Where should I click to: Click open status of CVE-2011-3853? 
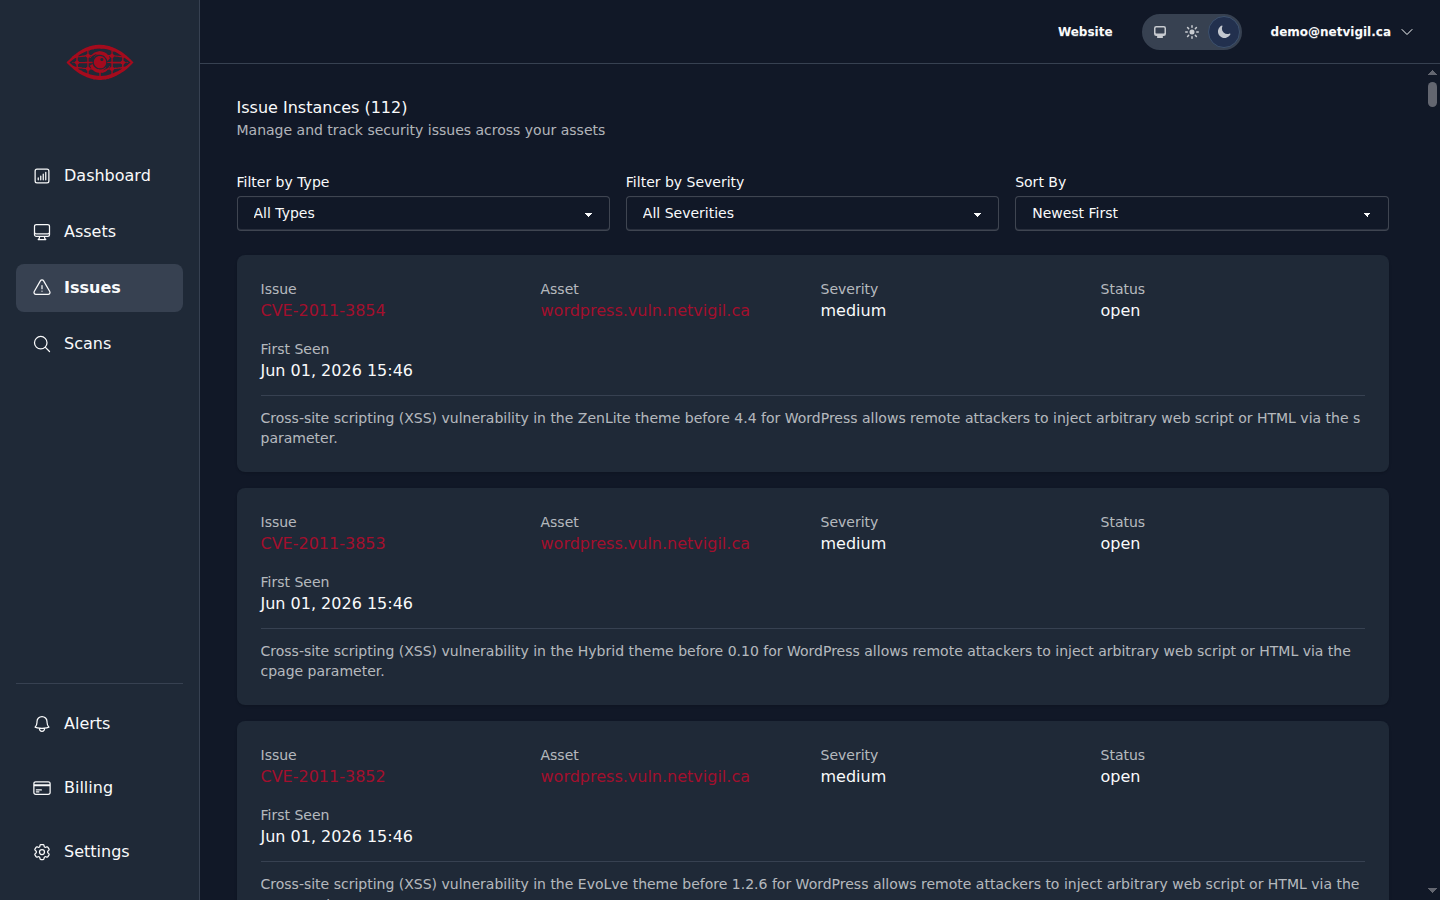[1120, 544]
